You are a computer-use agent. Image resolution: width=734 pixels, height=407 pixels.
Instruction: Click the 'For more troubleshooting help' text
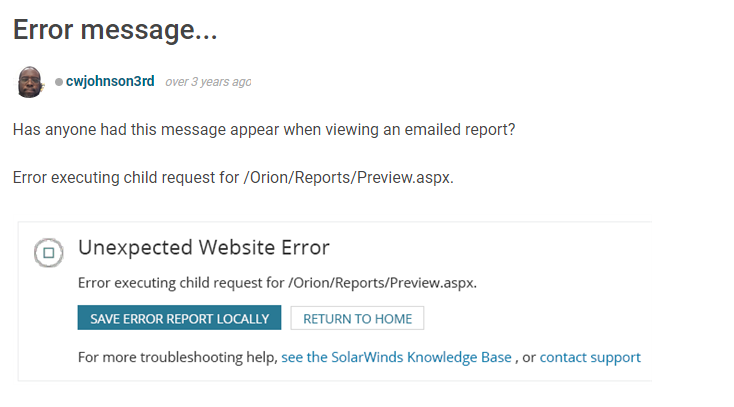pyautogui.click(x=178, y=357)
